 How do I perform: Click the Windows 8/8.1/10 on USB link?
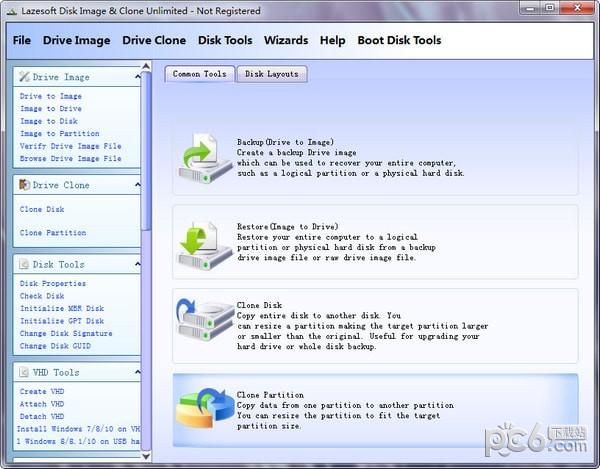click(x=78, y=441)
